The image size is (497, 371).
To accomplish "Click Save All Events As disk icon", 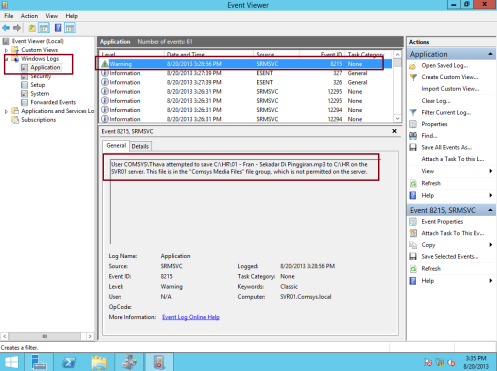I will pyautogui.click(x=413, y=147).
